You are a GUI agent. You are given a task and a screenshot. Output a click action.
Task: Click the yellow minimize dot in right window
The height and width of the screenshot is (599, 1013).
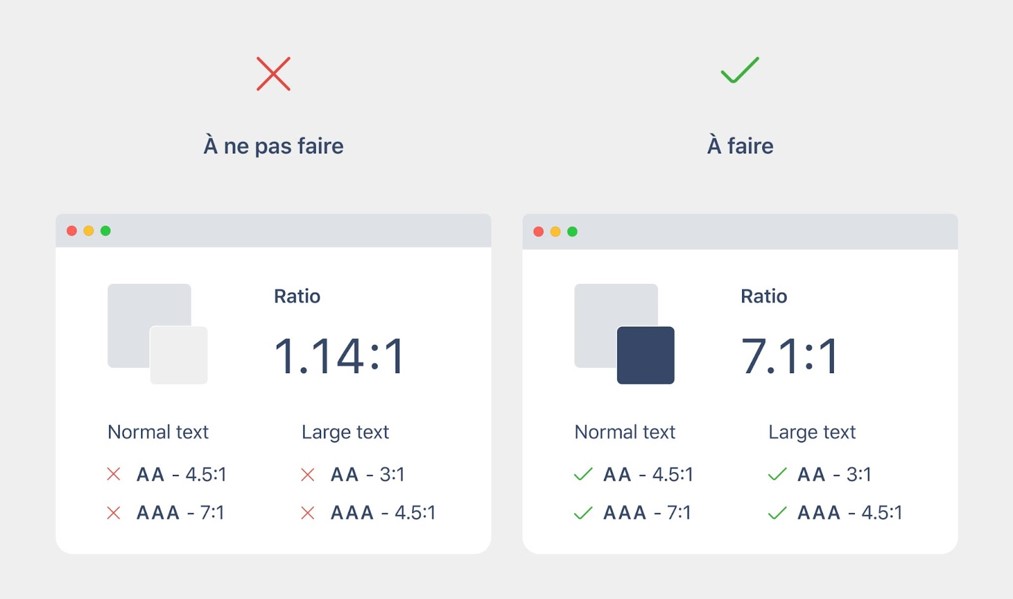click(x=556, y=231)
